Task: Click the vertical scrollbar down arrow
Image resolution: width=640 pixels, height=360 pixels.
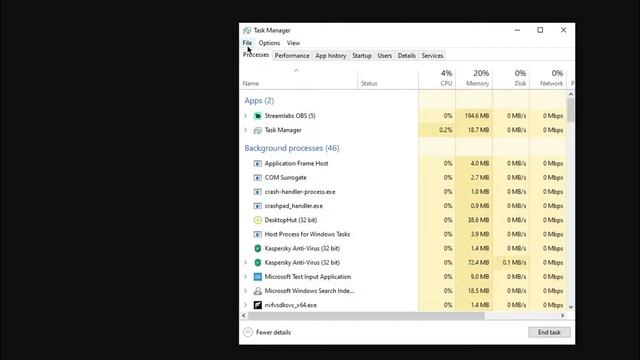Action: [571, 307]
